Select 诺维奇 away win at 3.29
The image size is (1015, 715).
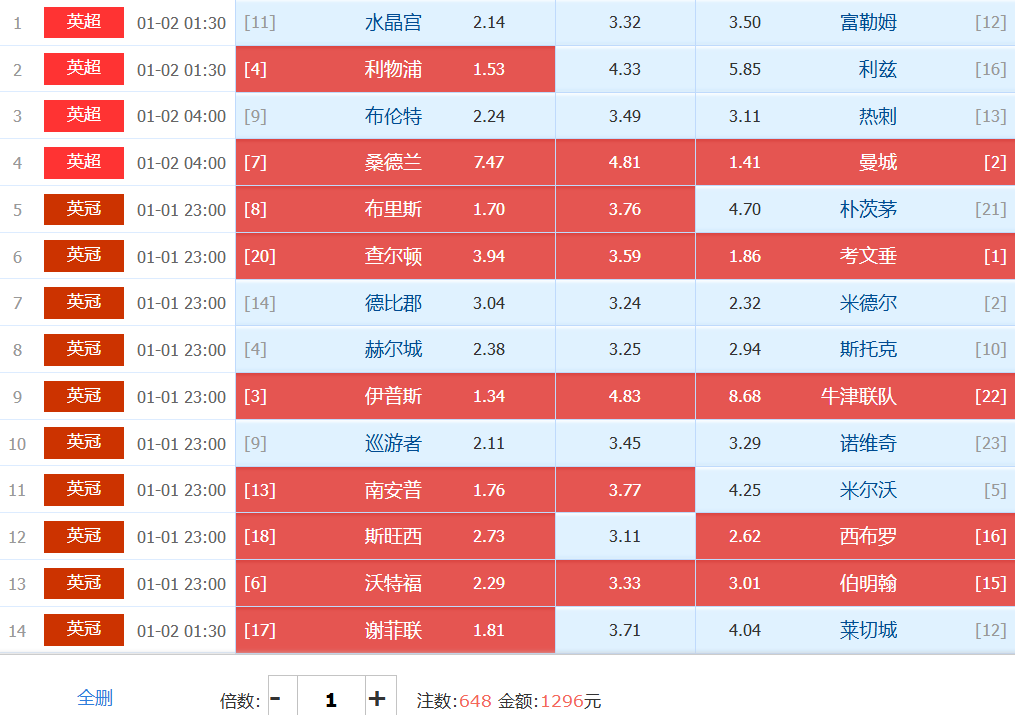pos(855,443)
